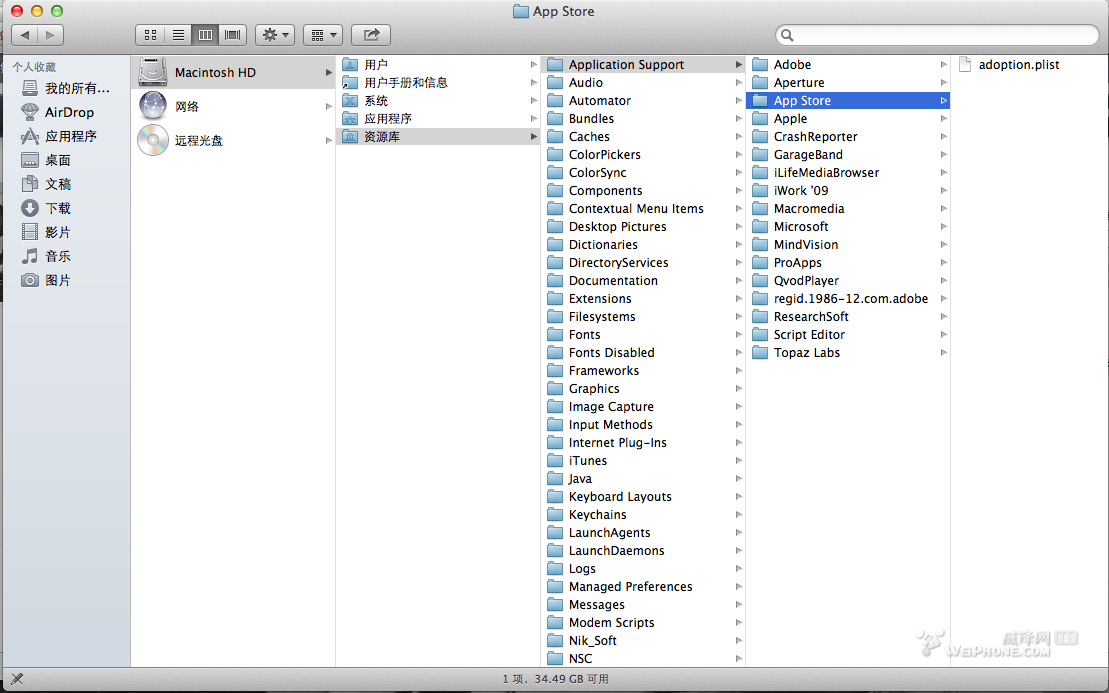Expand the Adobe folder arrow

coord(943,65)
